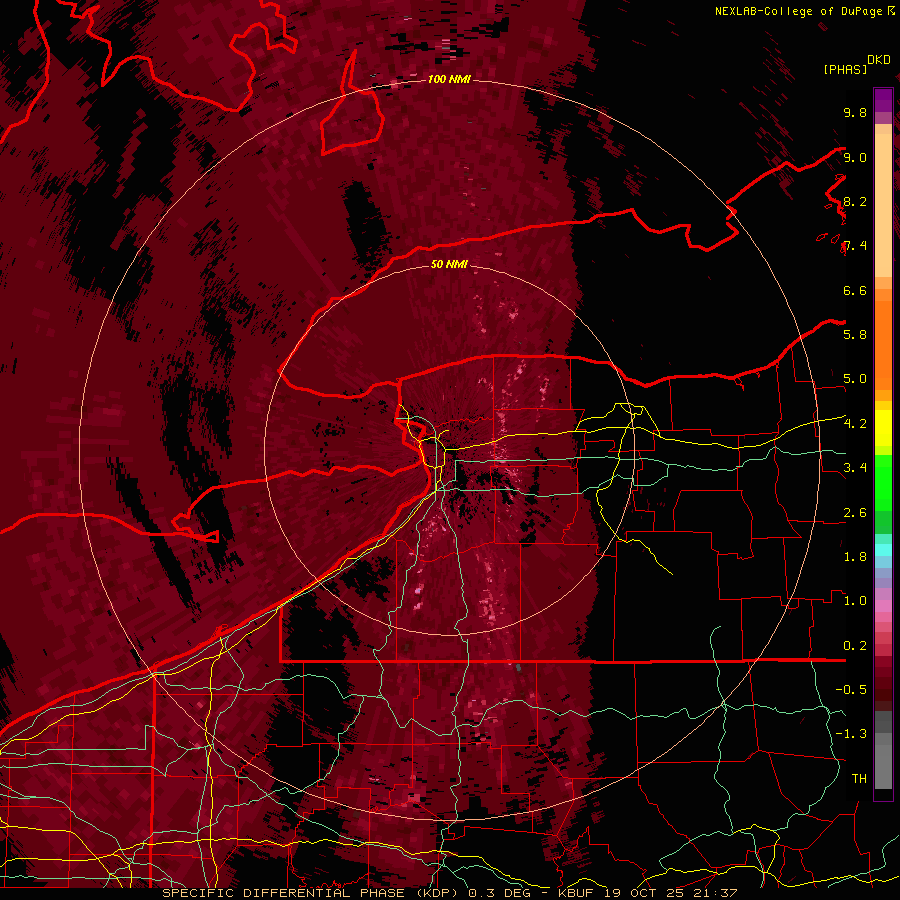This screenshot has width=900, height=900.
Task: Click the 5.8 legend value
Action: 855,335
